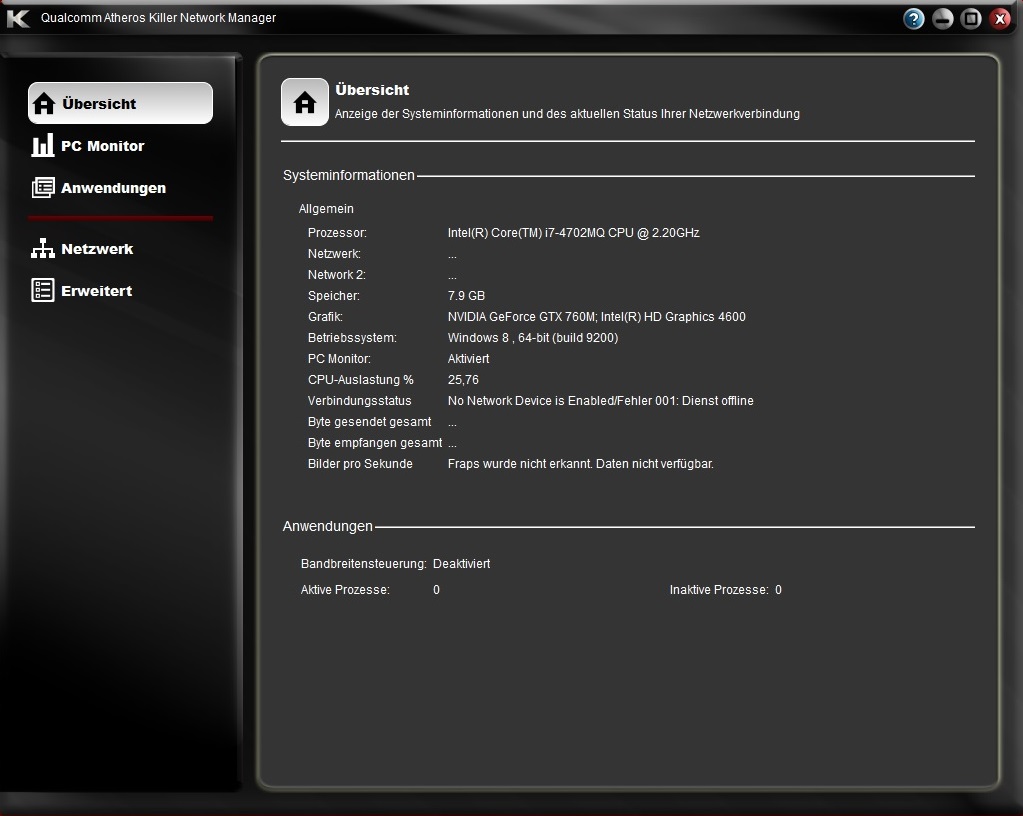Click the Network 2 label

pyautogui.click(x=337, y=275)
